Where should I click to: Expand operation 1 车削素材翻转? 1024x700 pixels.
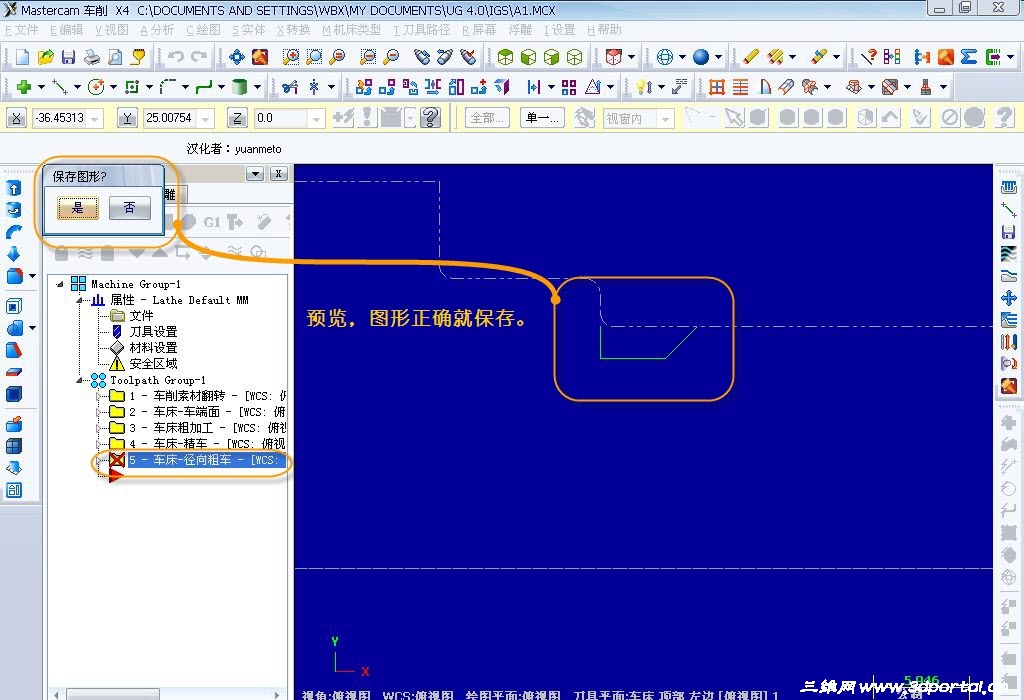point(99,396)
